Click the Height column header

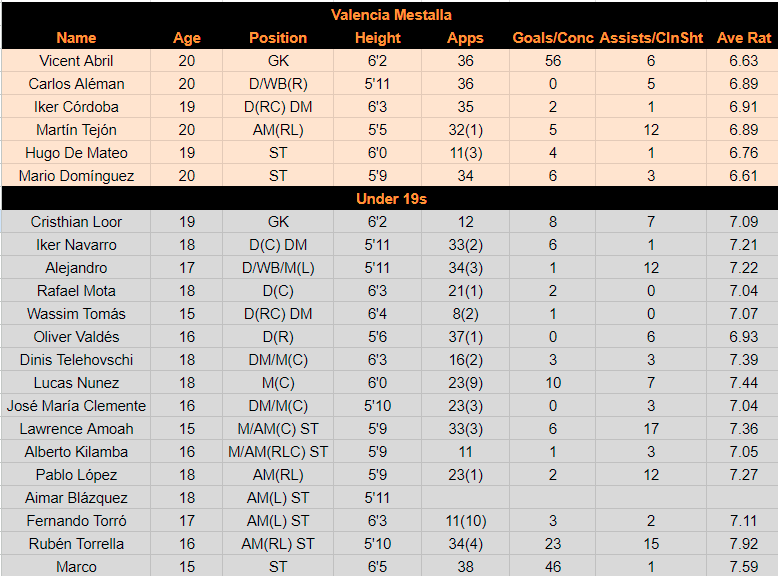coord(377,38)
